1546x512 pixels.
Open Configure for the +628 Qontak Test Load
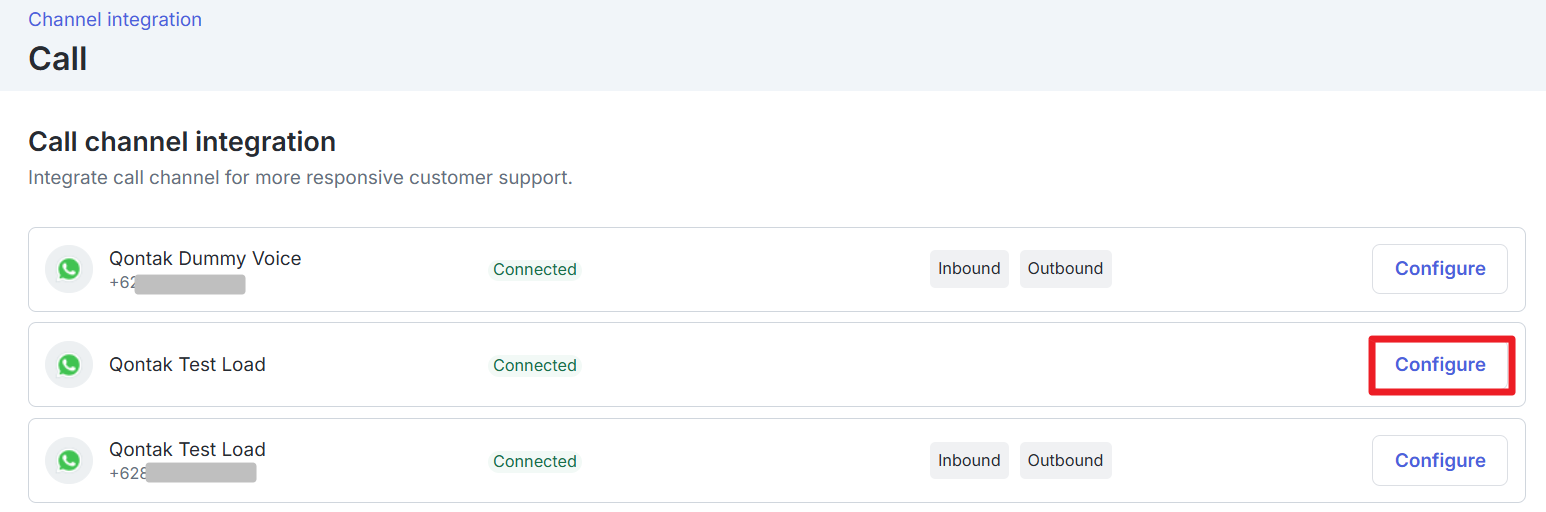click(x=1439, y=461)
